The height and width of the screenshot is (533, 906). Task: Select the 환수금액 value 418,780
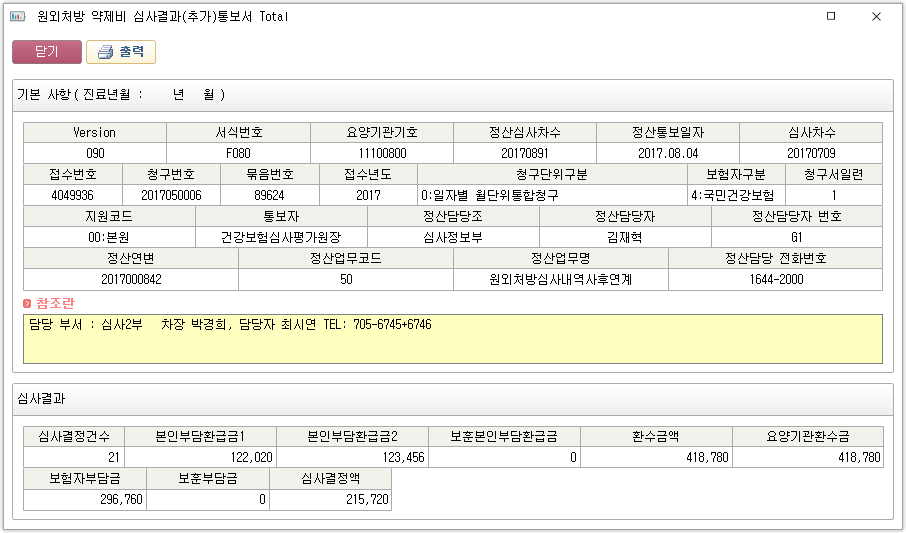pyautogui.click(x=655, y=458)
